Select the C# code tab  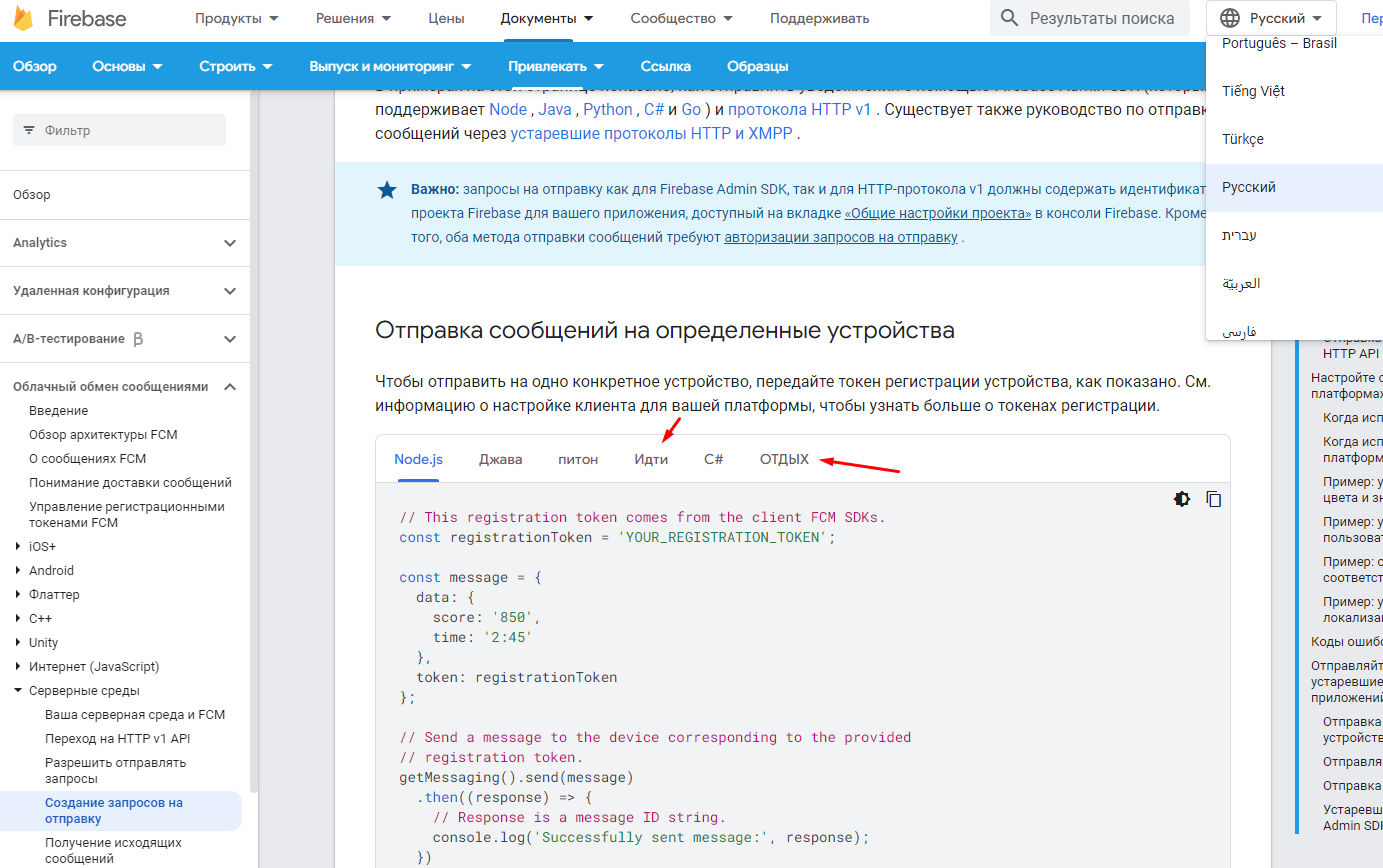pyautogui.click(x=714, y=459)
